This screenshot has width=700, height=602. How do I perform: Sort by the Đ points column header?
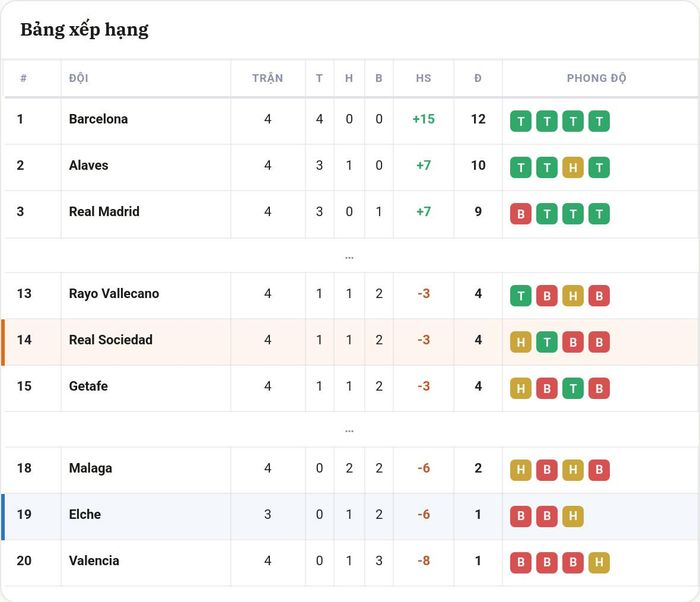(x=478, y=78)
